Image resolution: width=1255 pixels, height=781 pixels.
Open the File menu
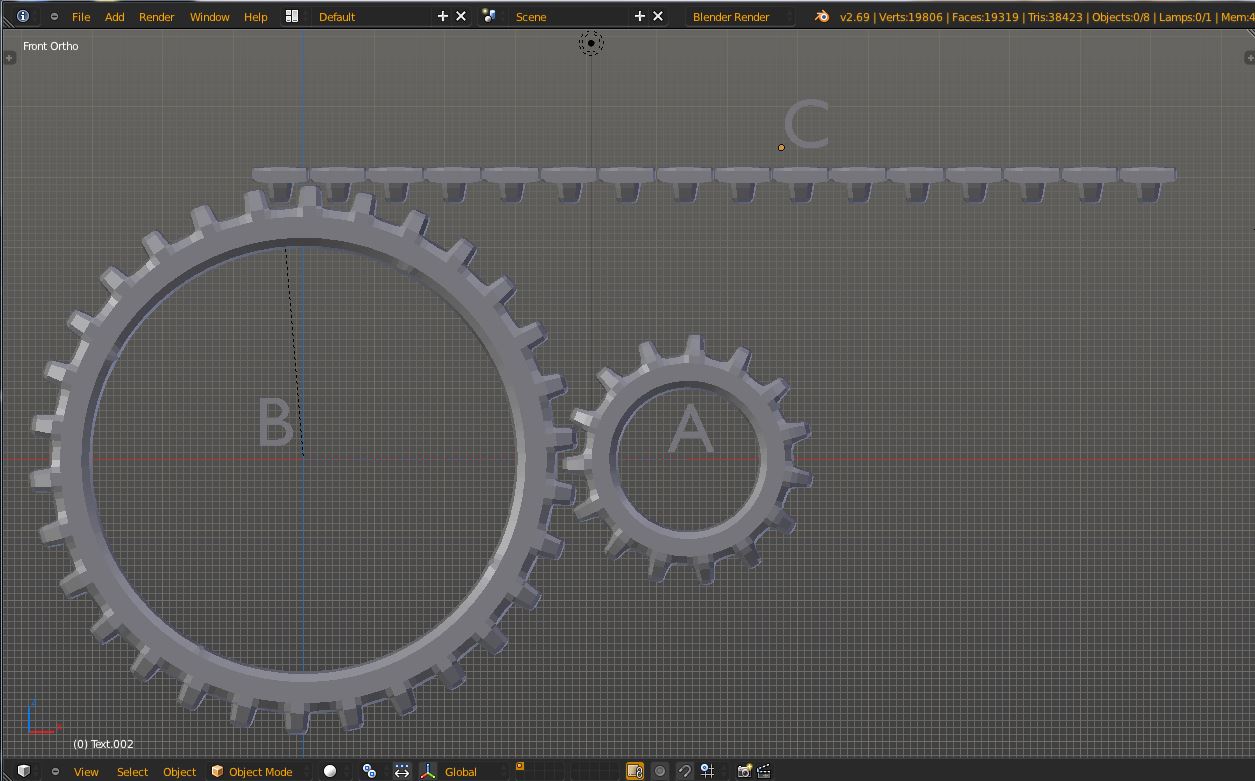pos(81,16)
